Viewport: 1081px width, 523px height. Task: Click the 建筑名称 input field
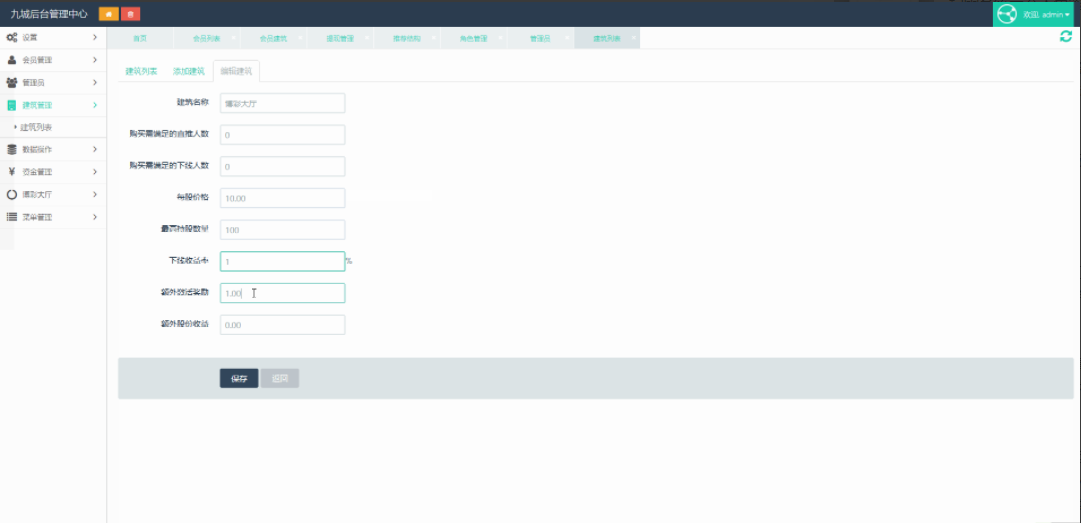point(283,103)
